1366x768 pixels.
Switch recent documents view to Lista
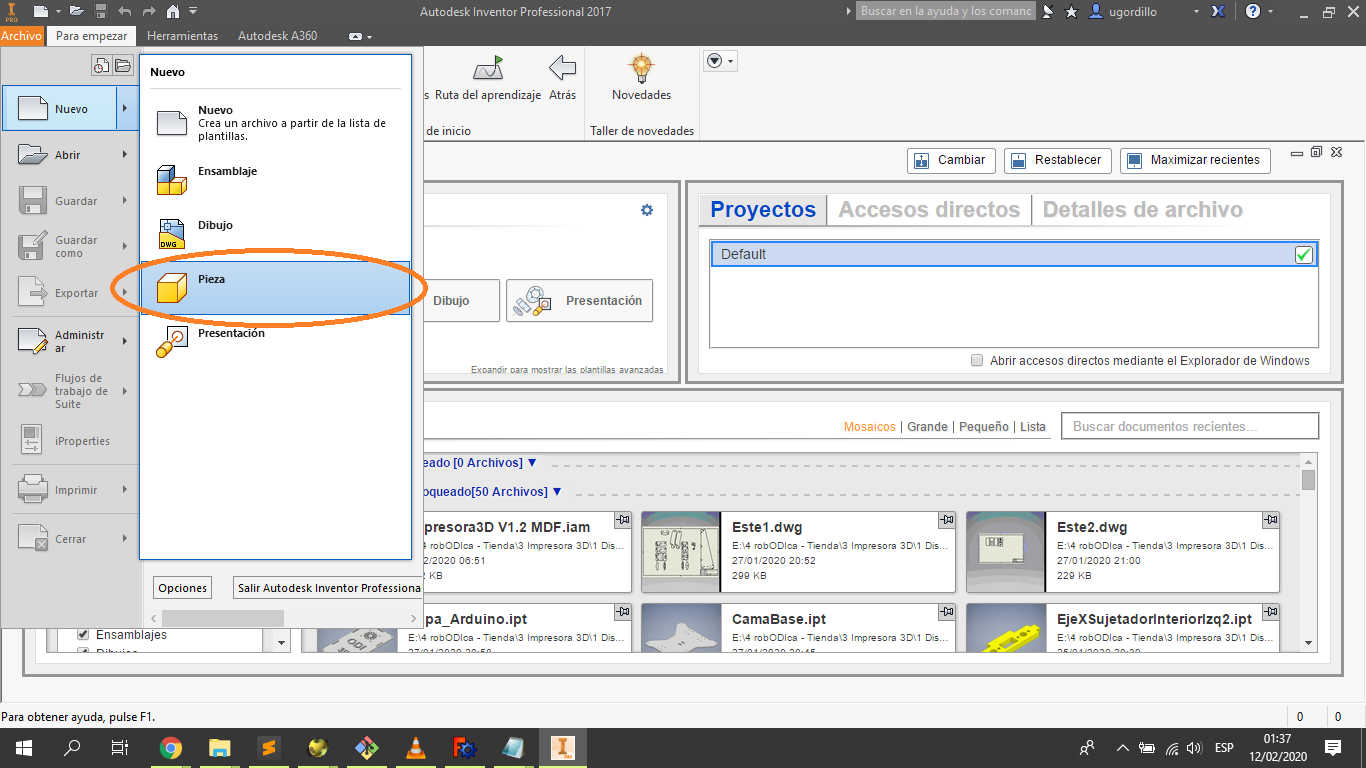1033,427
